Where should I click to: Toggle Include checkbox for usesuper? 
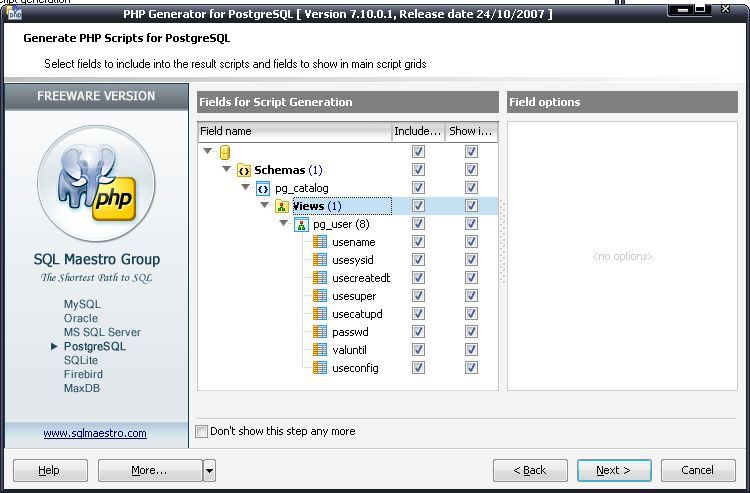pyautogui.click(x=418, y=296)
